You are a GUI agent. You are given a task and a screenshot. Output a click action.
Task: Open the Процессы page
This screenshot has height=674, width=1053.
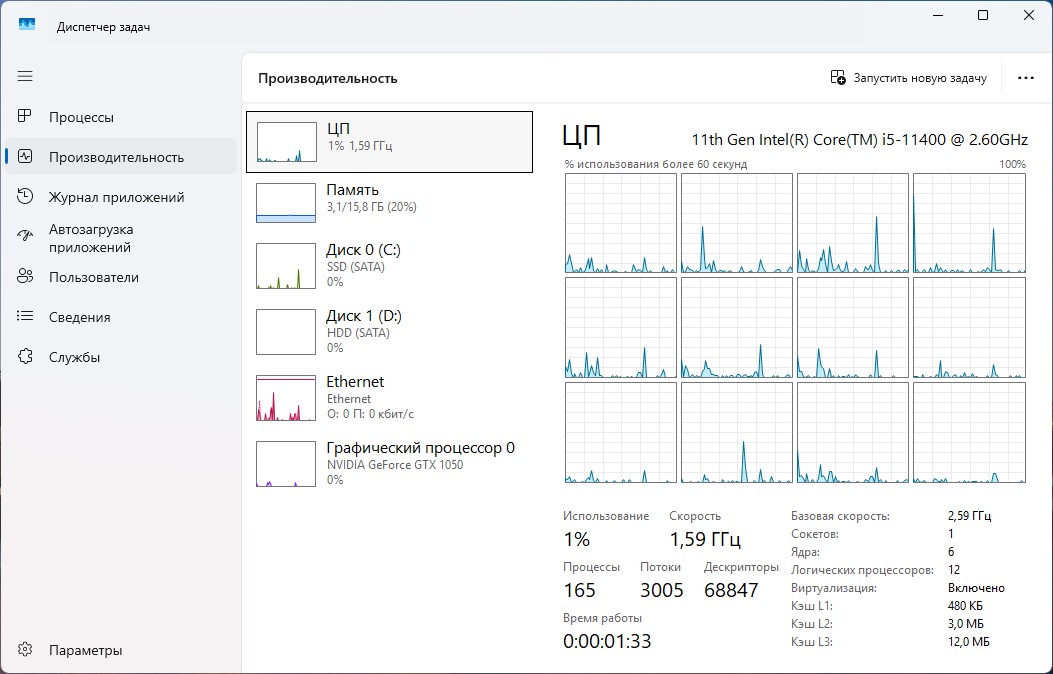(121, 117)
